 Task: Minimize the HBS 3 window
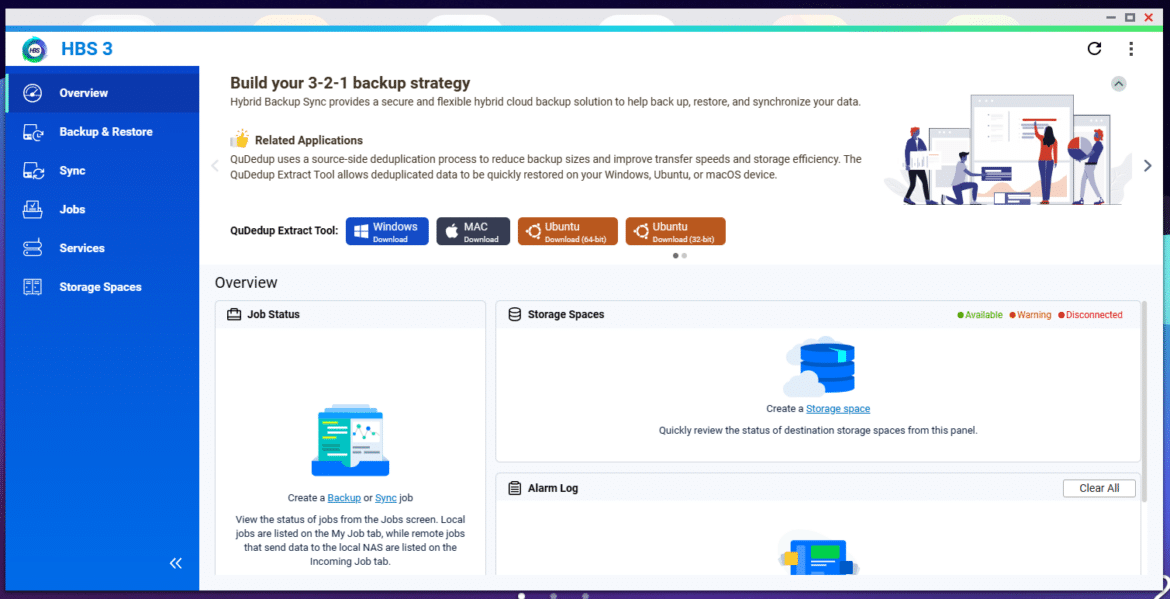(1111, 17)
